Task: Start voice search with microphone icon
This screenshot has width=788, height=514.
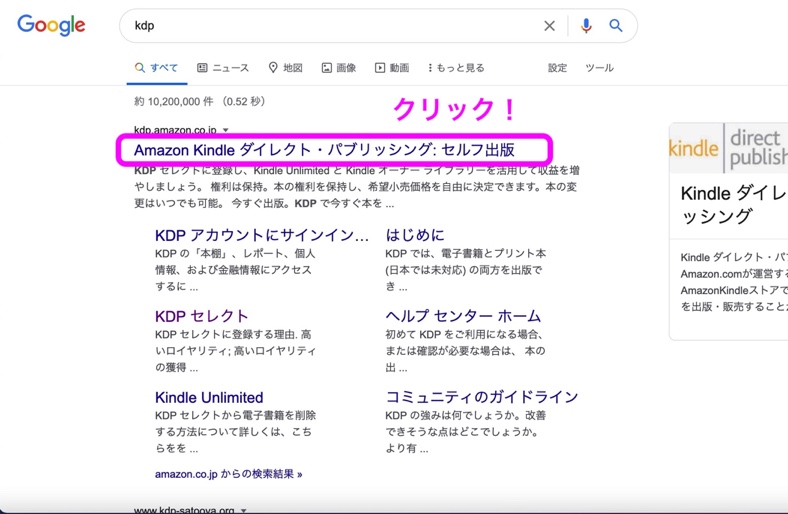Action: 586,26
